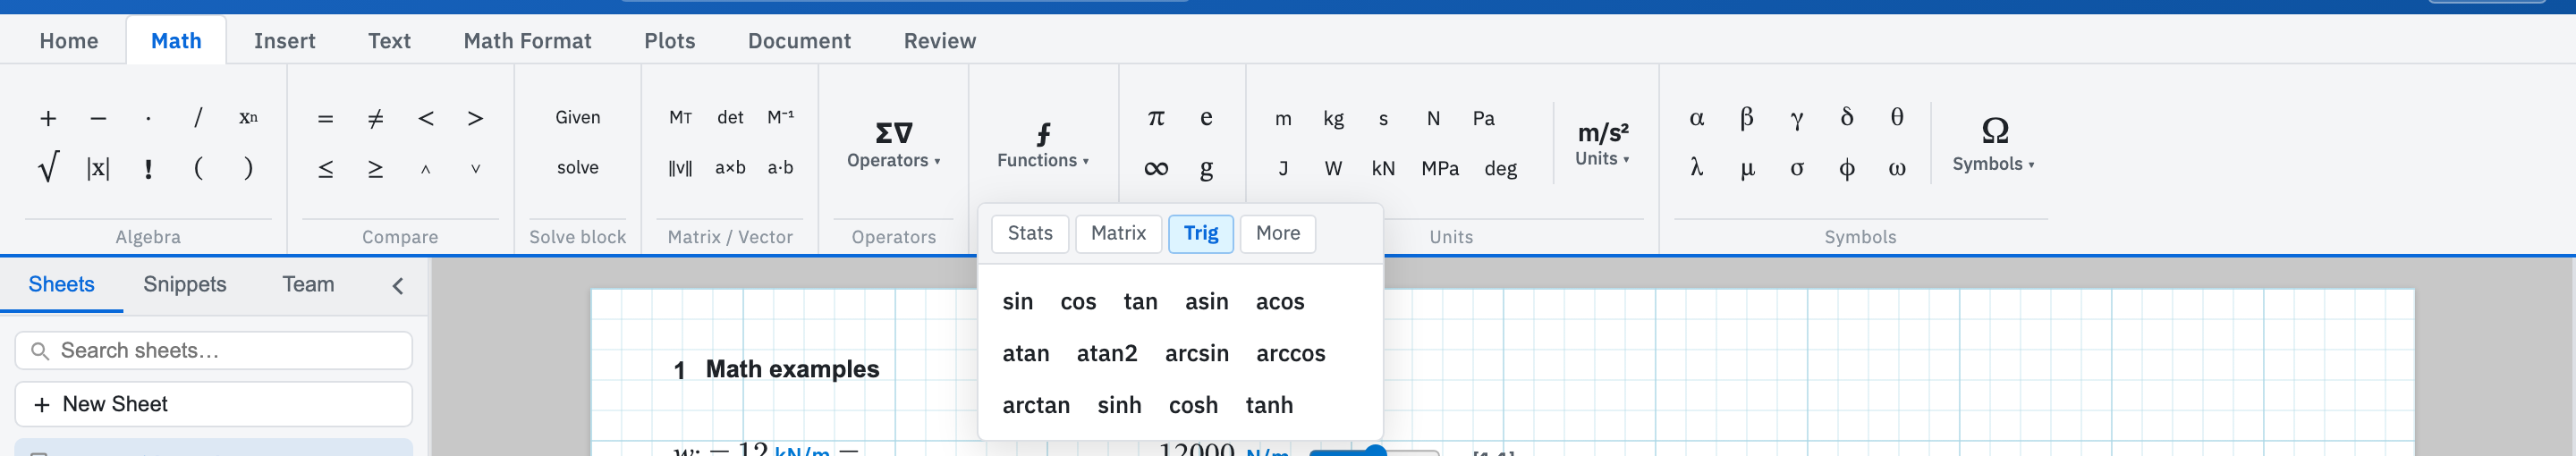2576x456 pixels.
Task: Insert the determinant det function
Action: [730, 118]
